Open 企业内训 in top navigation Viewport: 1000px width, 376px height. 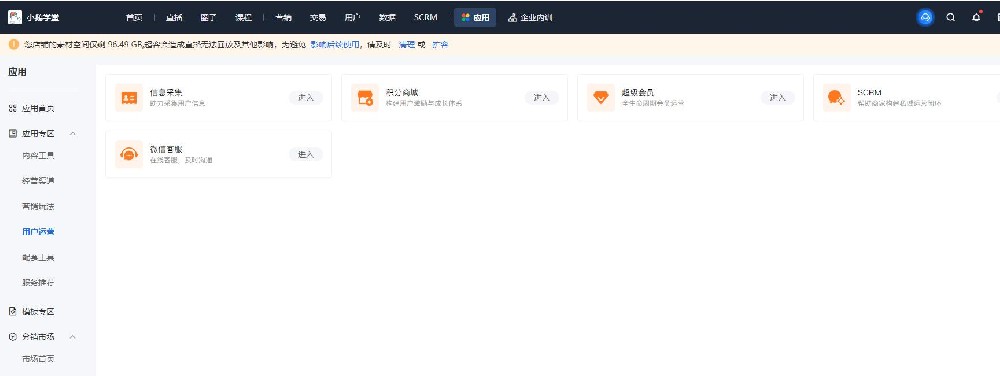[x=530, y=18]
